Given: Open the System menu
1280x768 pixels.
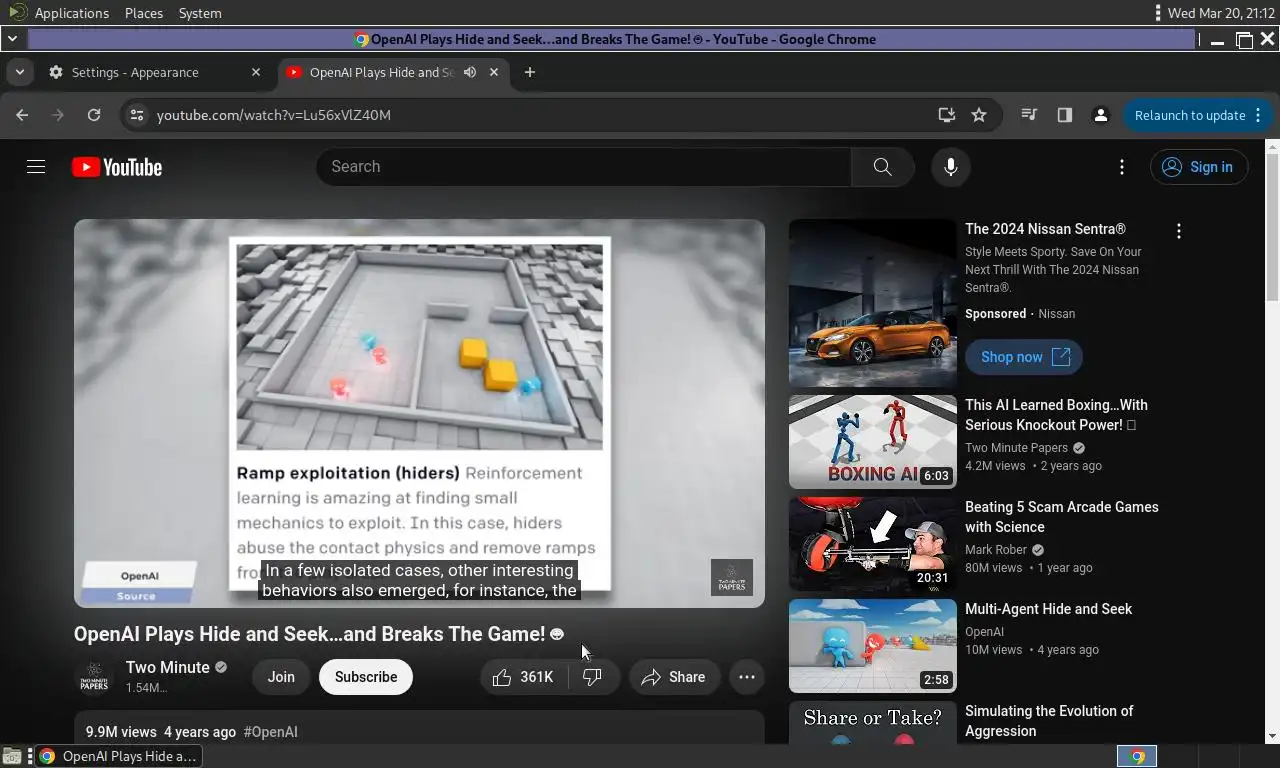Looking at the screenshot, I should [200, 13].
